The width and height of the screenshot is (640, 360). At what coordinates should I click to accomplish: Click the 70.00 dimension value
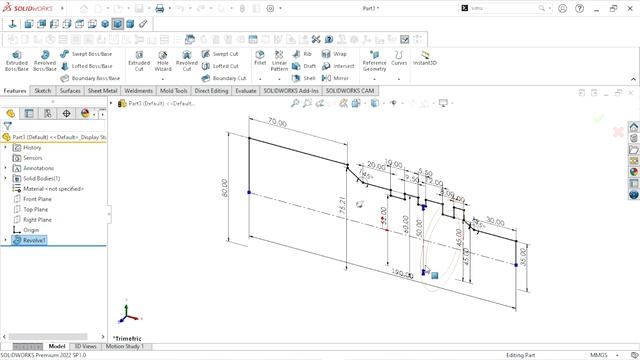tap(277, 122)
